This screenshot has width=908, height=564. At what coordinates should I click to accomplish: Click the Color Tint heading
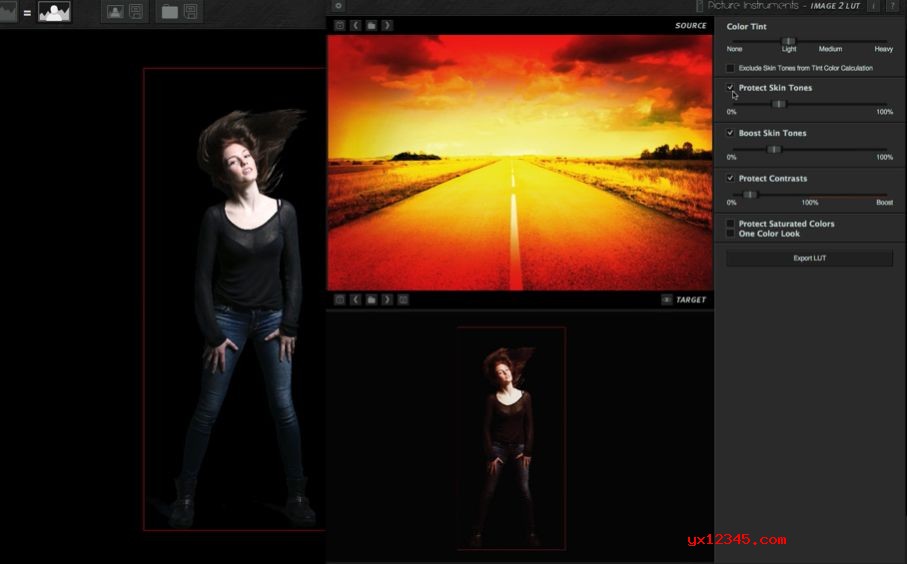point(746,27)
